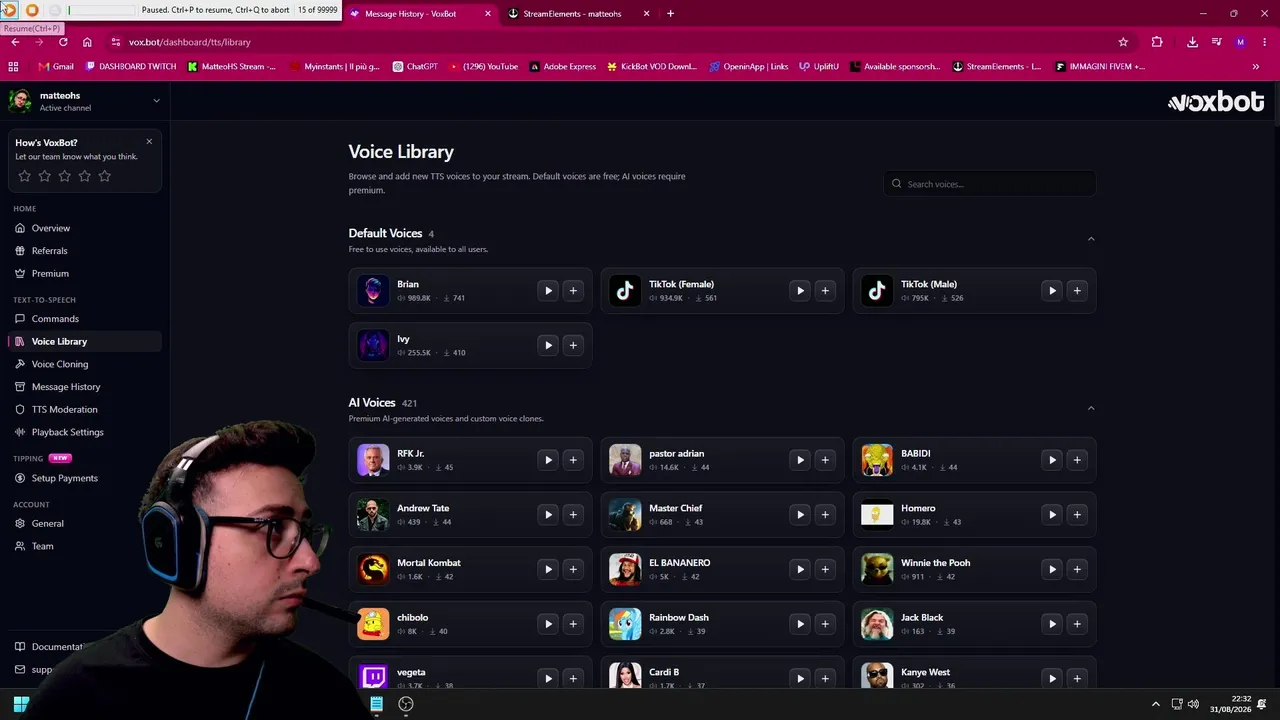The width and height of the screenshot is (1280, 720).
Task: Focus the Search voices field
Action: 989,184
